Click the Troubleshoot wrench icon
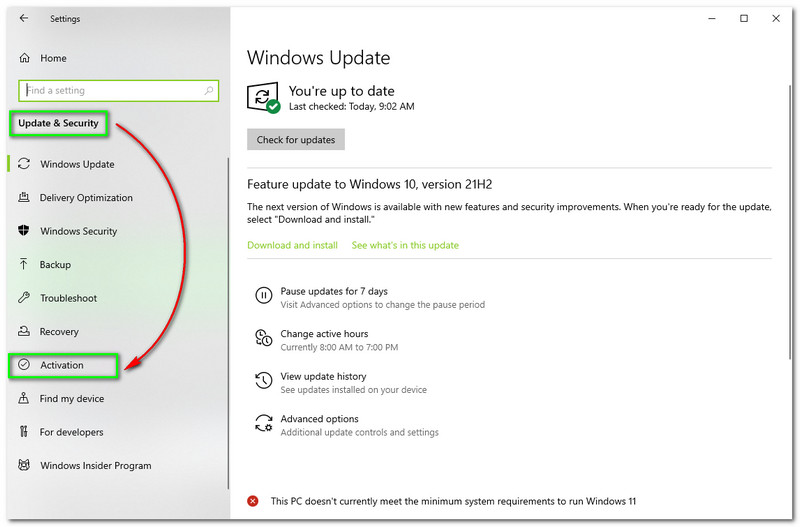Viewport: 800px width, 527px height. (x=24, y=298)
